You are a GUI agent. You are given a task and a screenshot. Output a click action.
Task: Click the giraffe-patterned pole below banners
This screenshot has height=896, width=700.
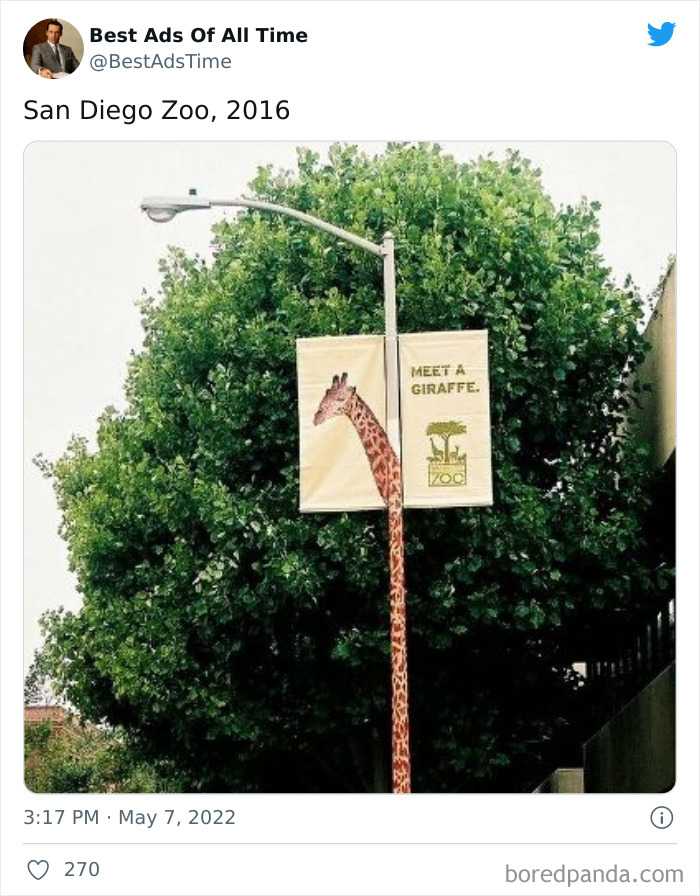(399, 649)
